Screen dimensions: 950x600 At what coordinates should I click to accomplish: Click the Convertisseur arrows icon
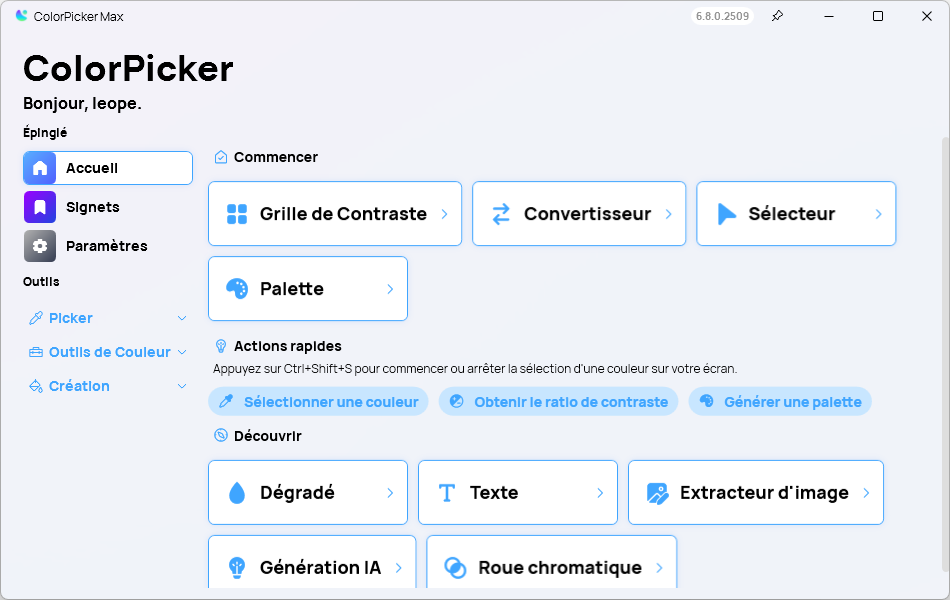(501, 214)
